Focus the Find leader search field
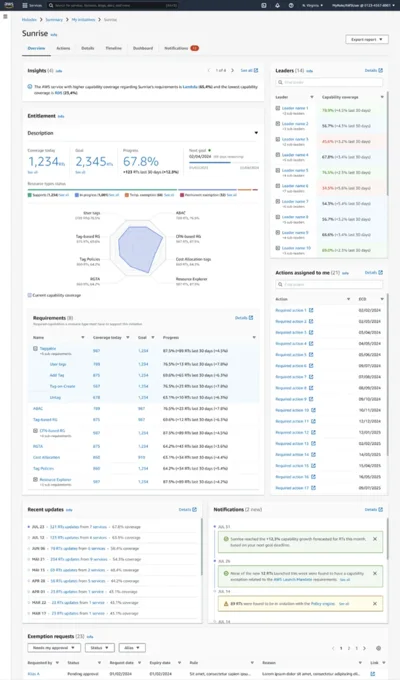 pyautogui.click(x=329, y=82)
